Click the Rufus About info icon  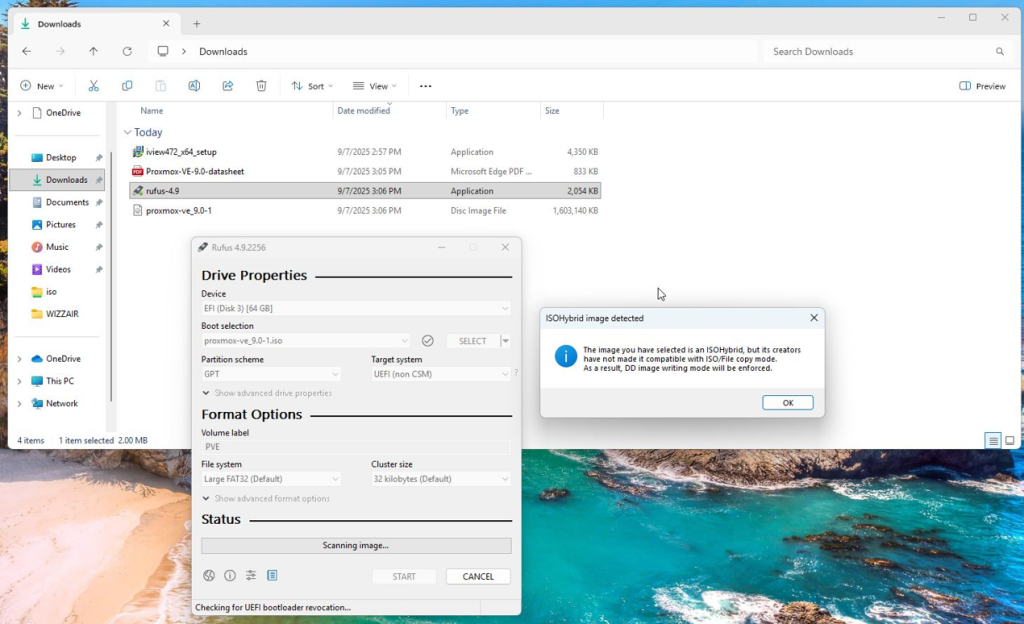coord(230,576)
